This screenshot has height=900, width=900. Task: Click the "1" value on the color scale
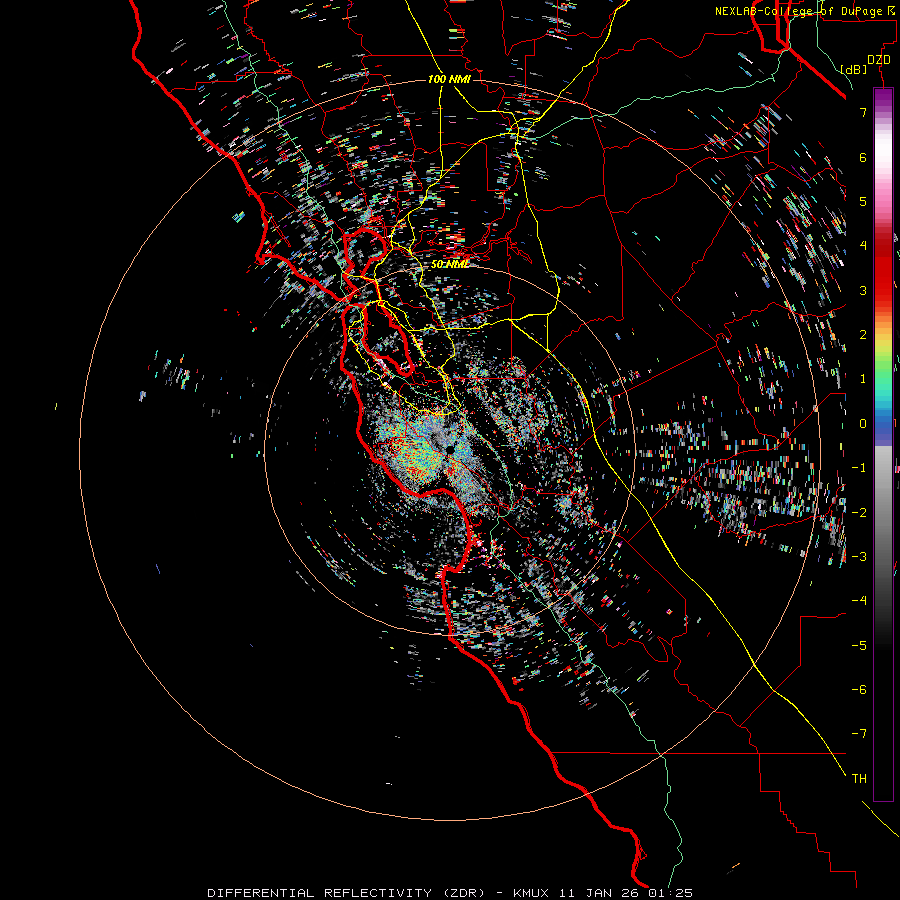click(x=863, y=379)
